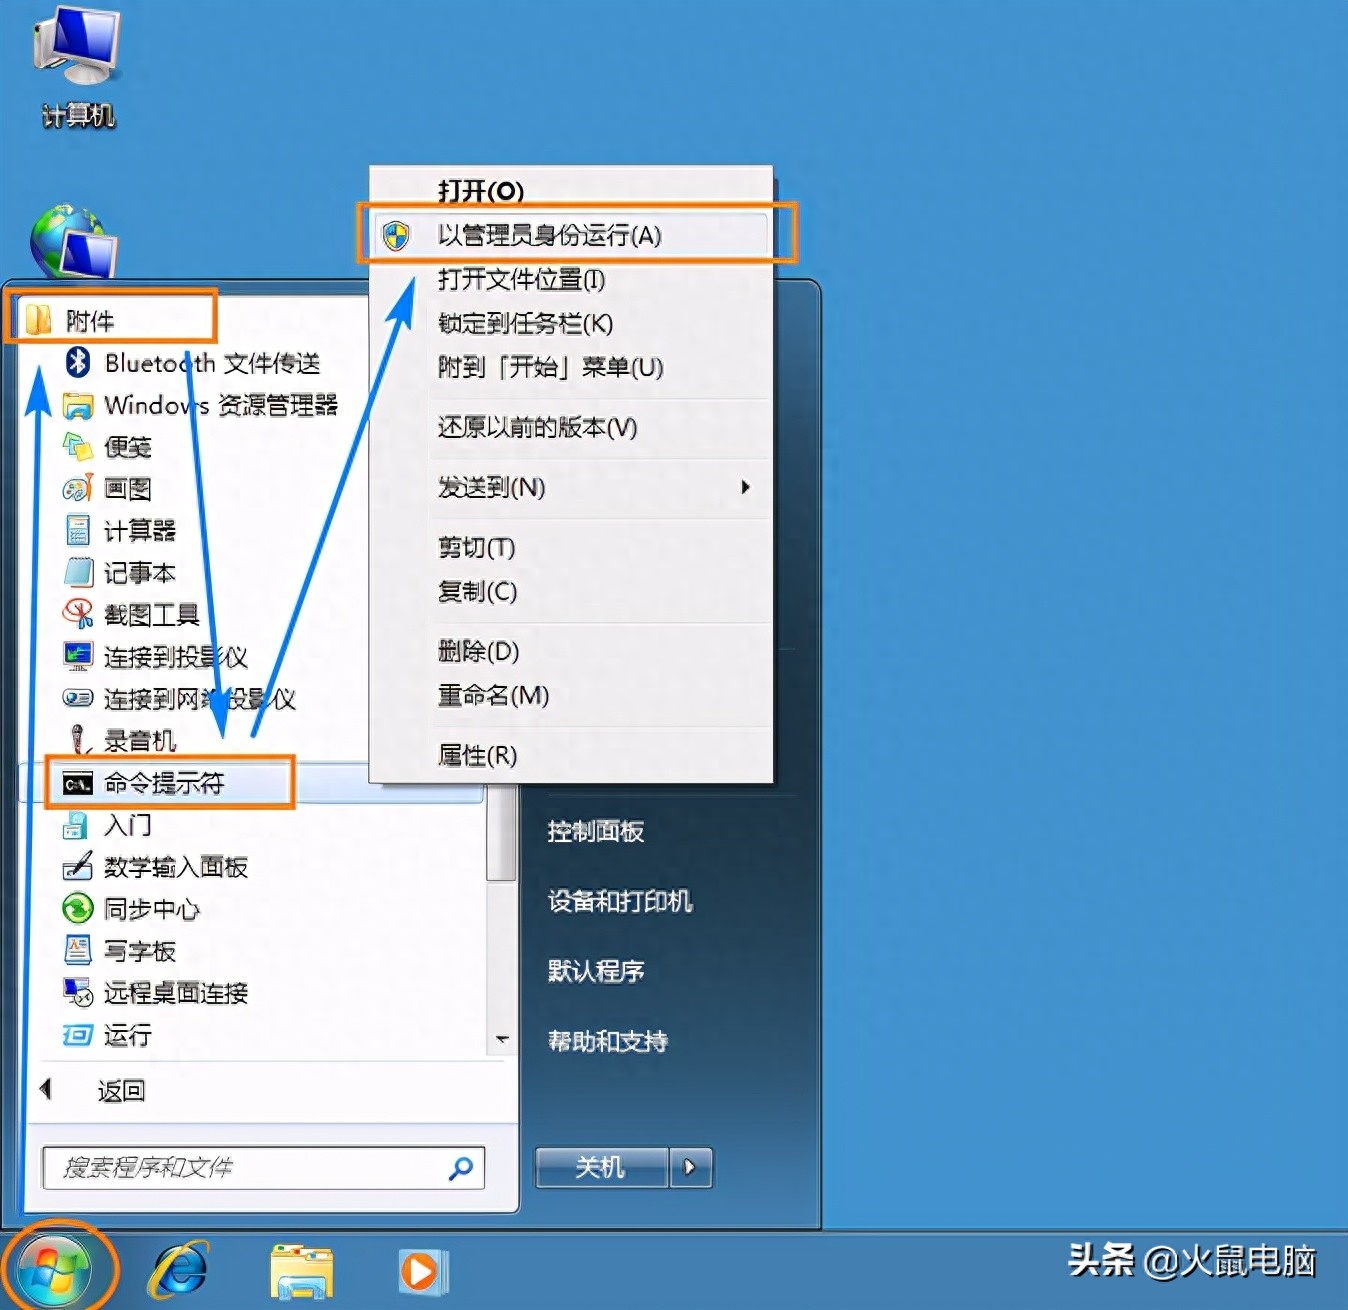Image resolution: width=1348 pixels, height=1310 pixels.
Task: Expand shutdown options beside 关机
Action: (x=691, y=1167)
